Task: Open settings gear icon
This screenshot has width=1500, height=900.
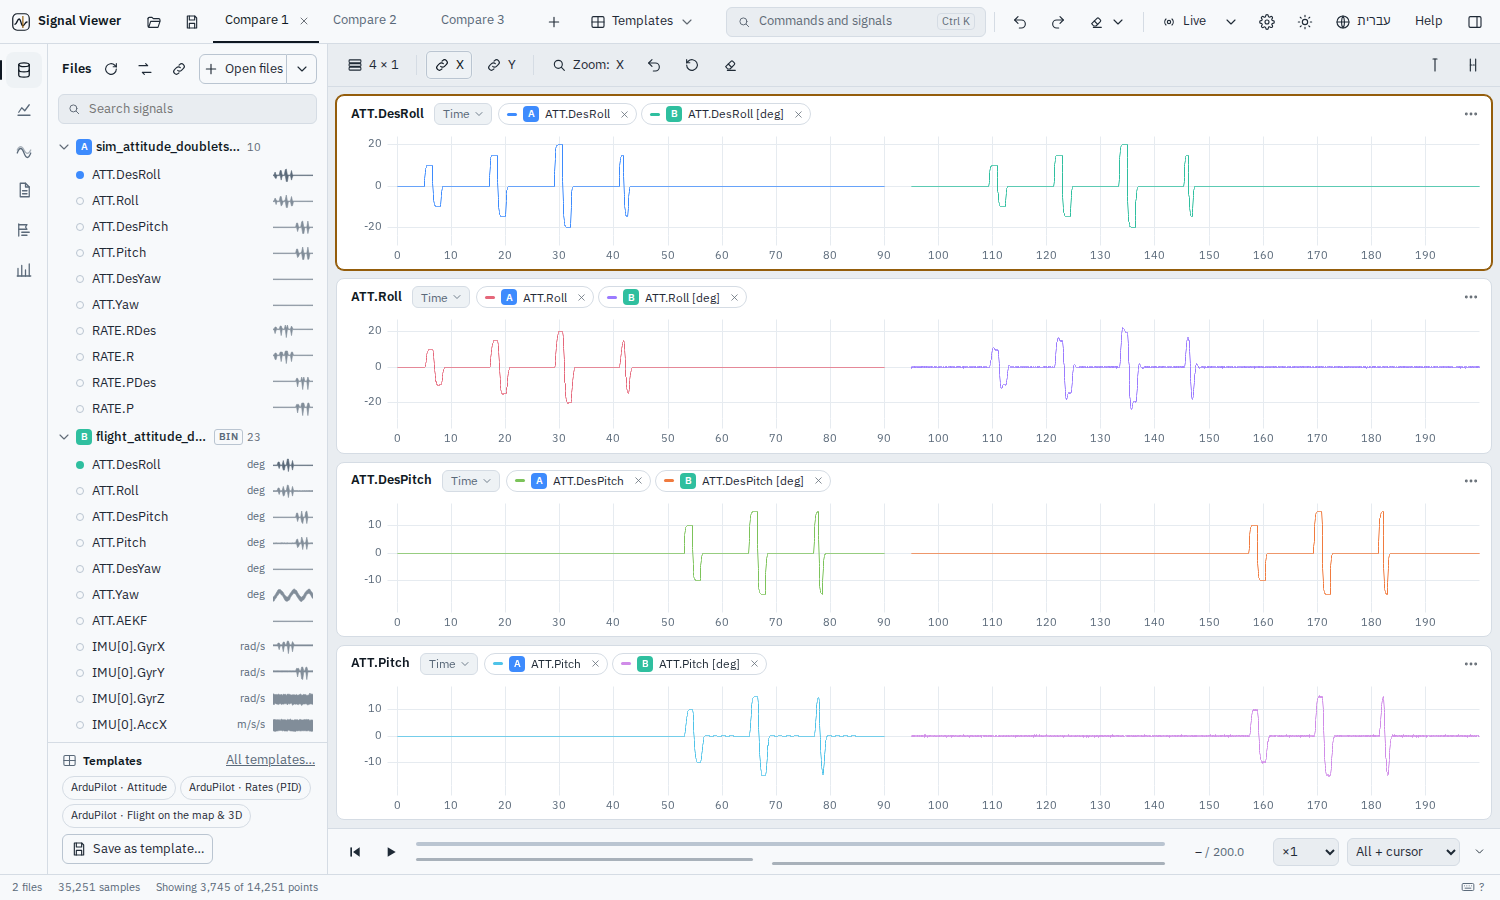Action: click(1267, 21)
